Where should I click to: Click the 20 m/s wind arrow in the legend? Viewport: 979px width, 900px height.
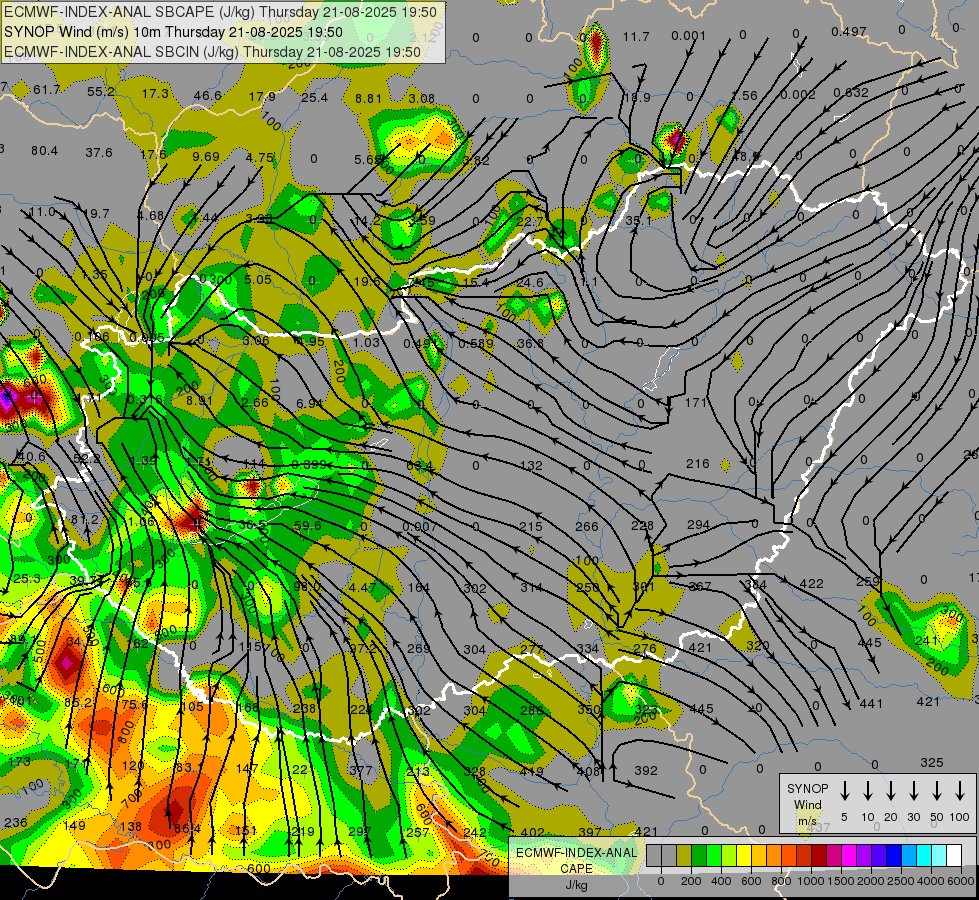point(891,791)
